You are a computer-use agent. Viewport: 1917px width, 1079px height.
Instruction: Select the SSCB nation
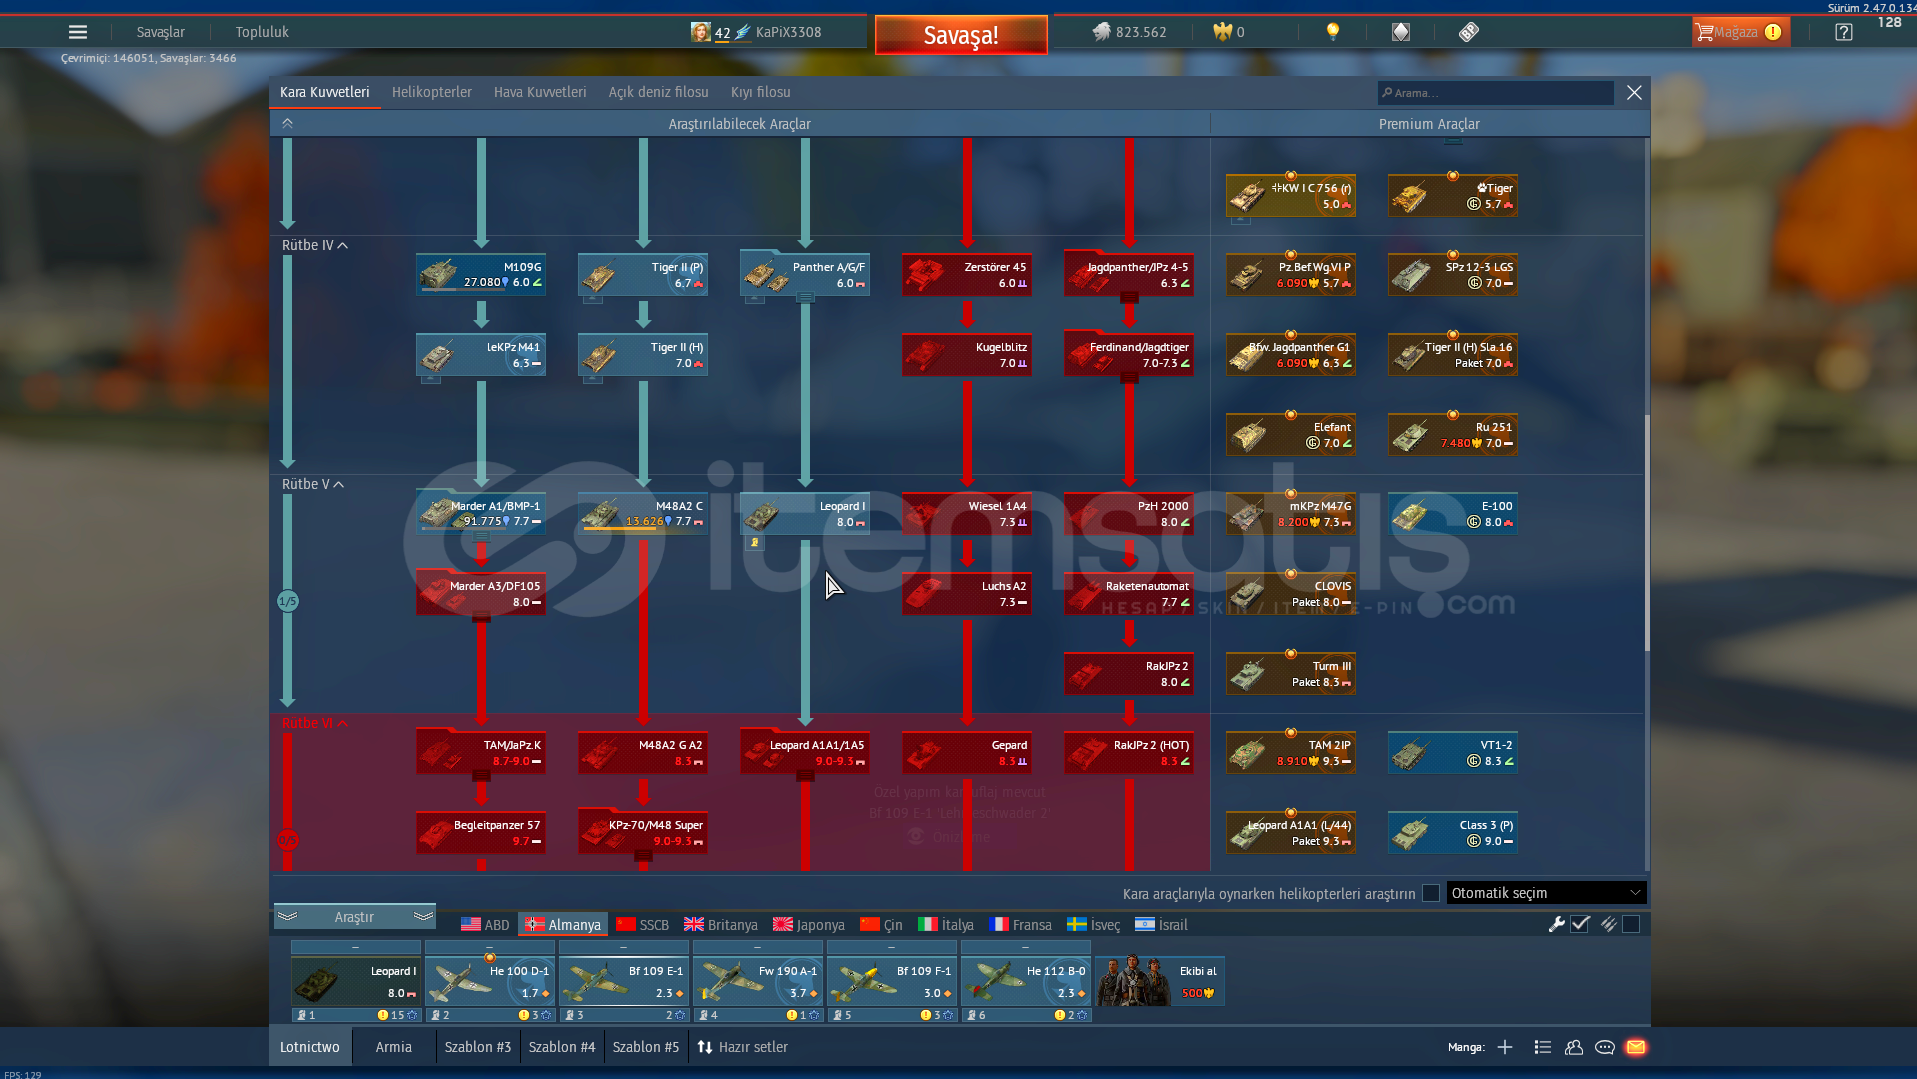click(642, 925)
